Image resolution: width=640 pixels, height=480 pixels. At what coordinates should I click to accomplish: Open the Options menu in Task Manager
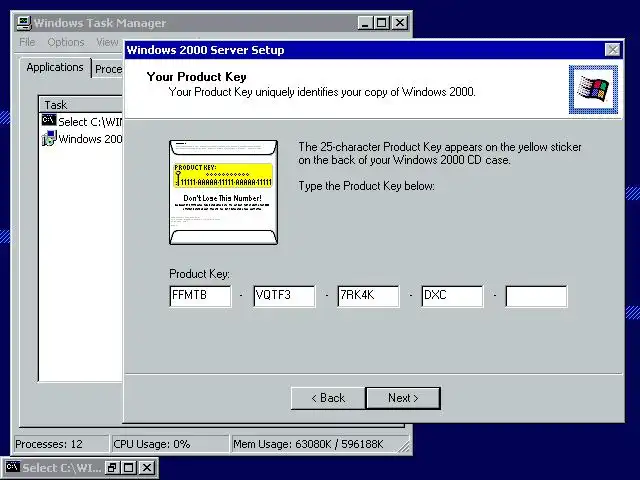(66, 42)
